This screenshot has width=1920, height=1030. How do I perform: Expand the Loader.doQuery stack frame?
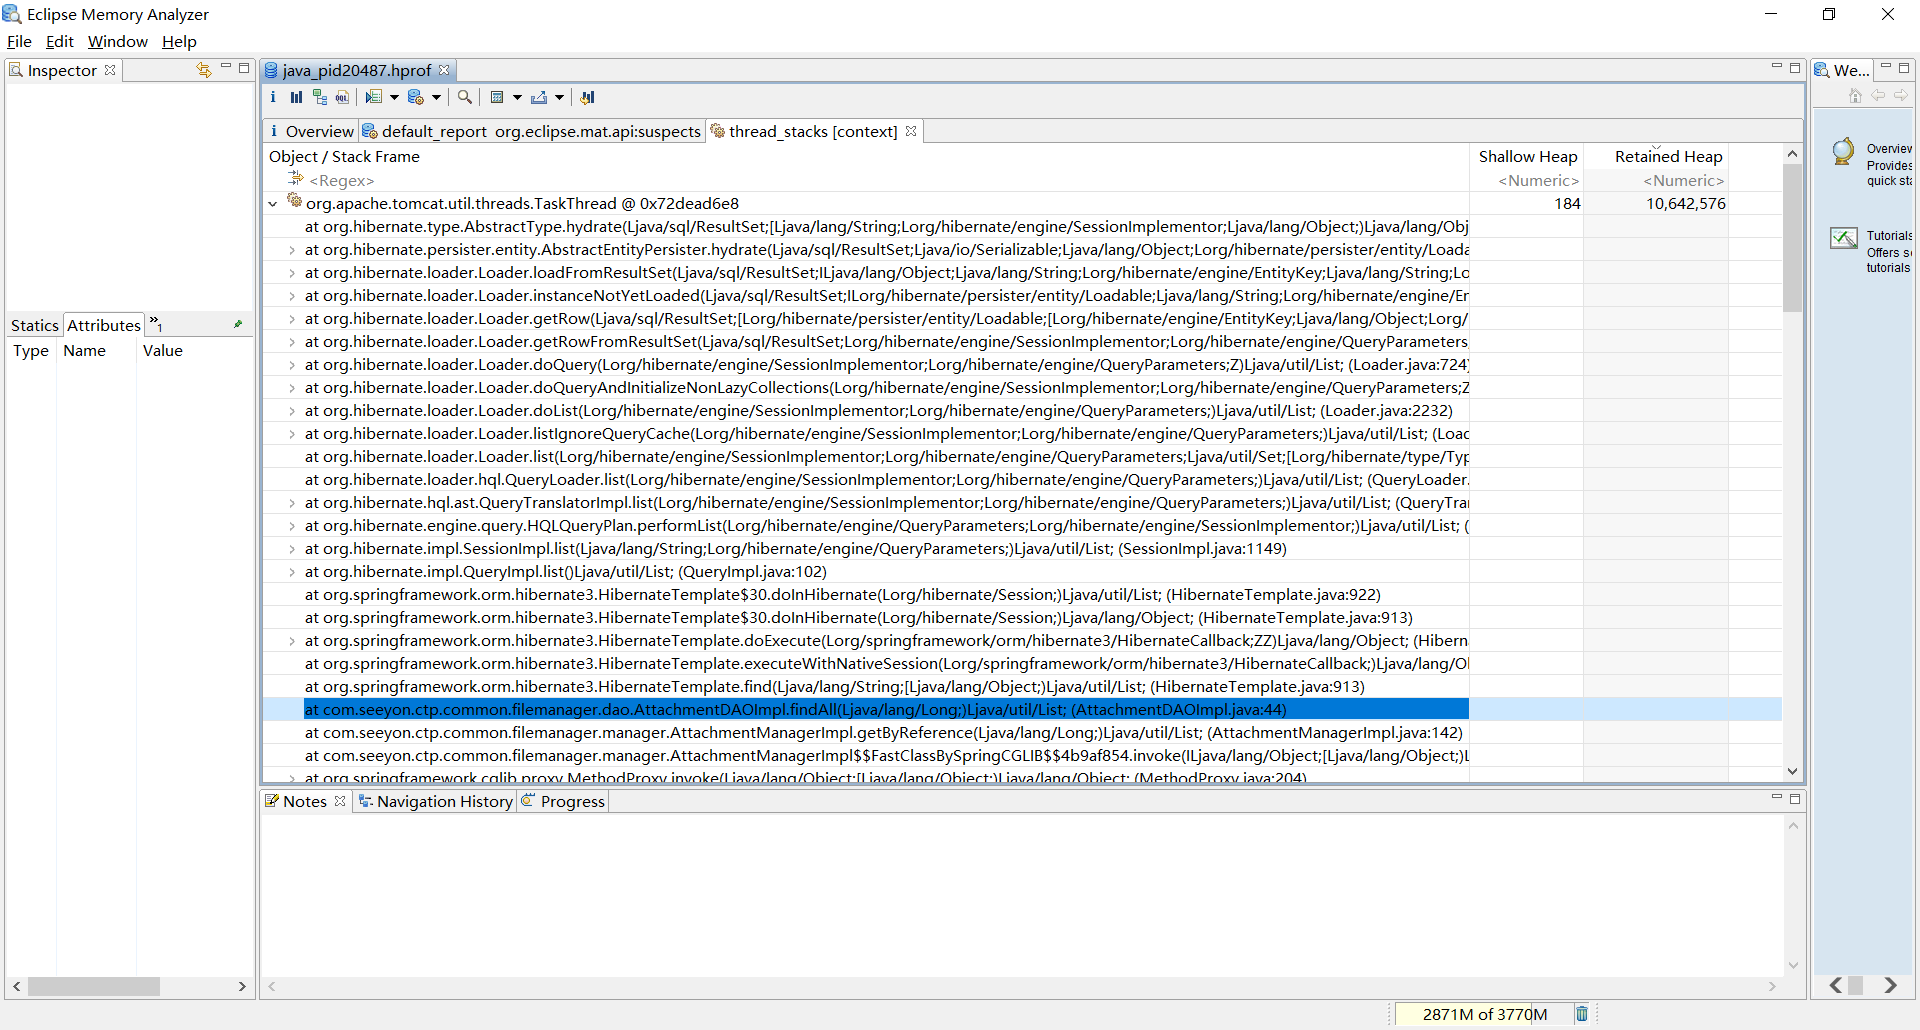point(292,365)
